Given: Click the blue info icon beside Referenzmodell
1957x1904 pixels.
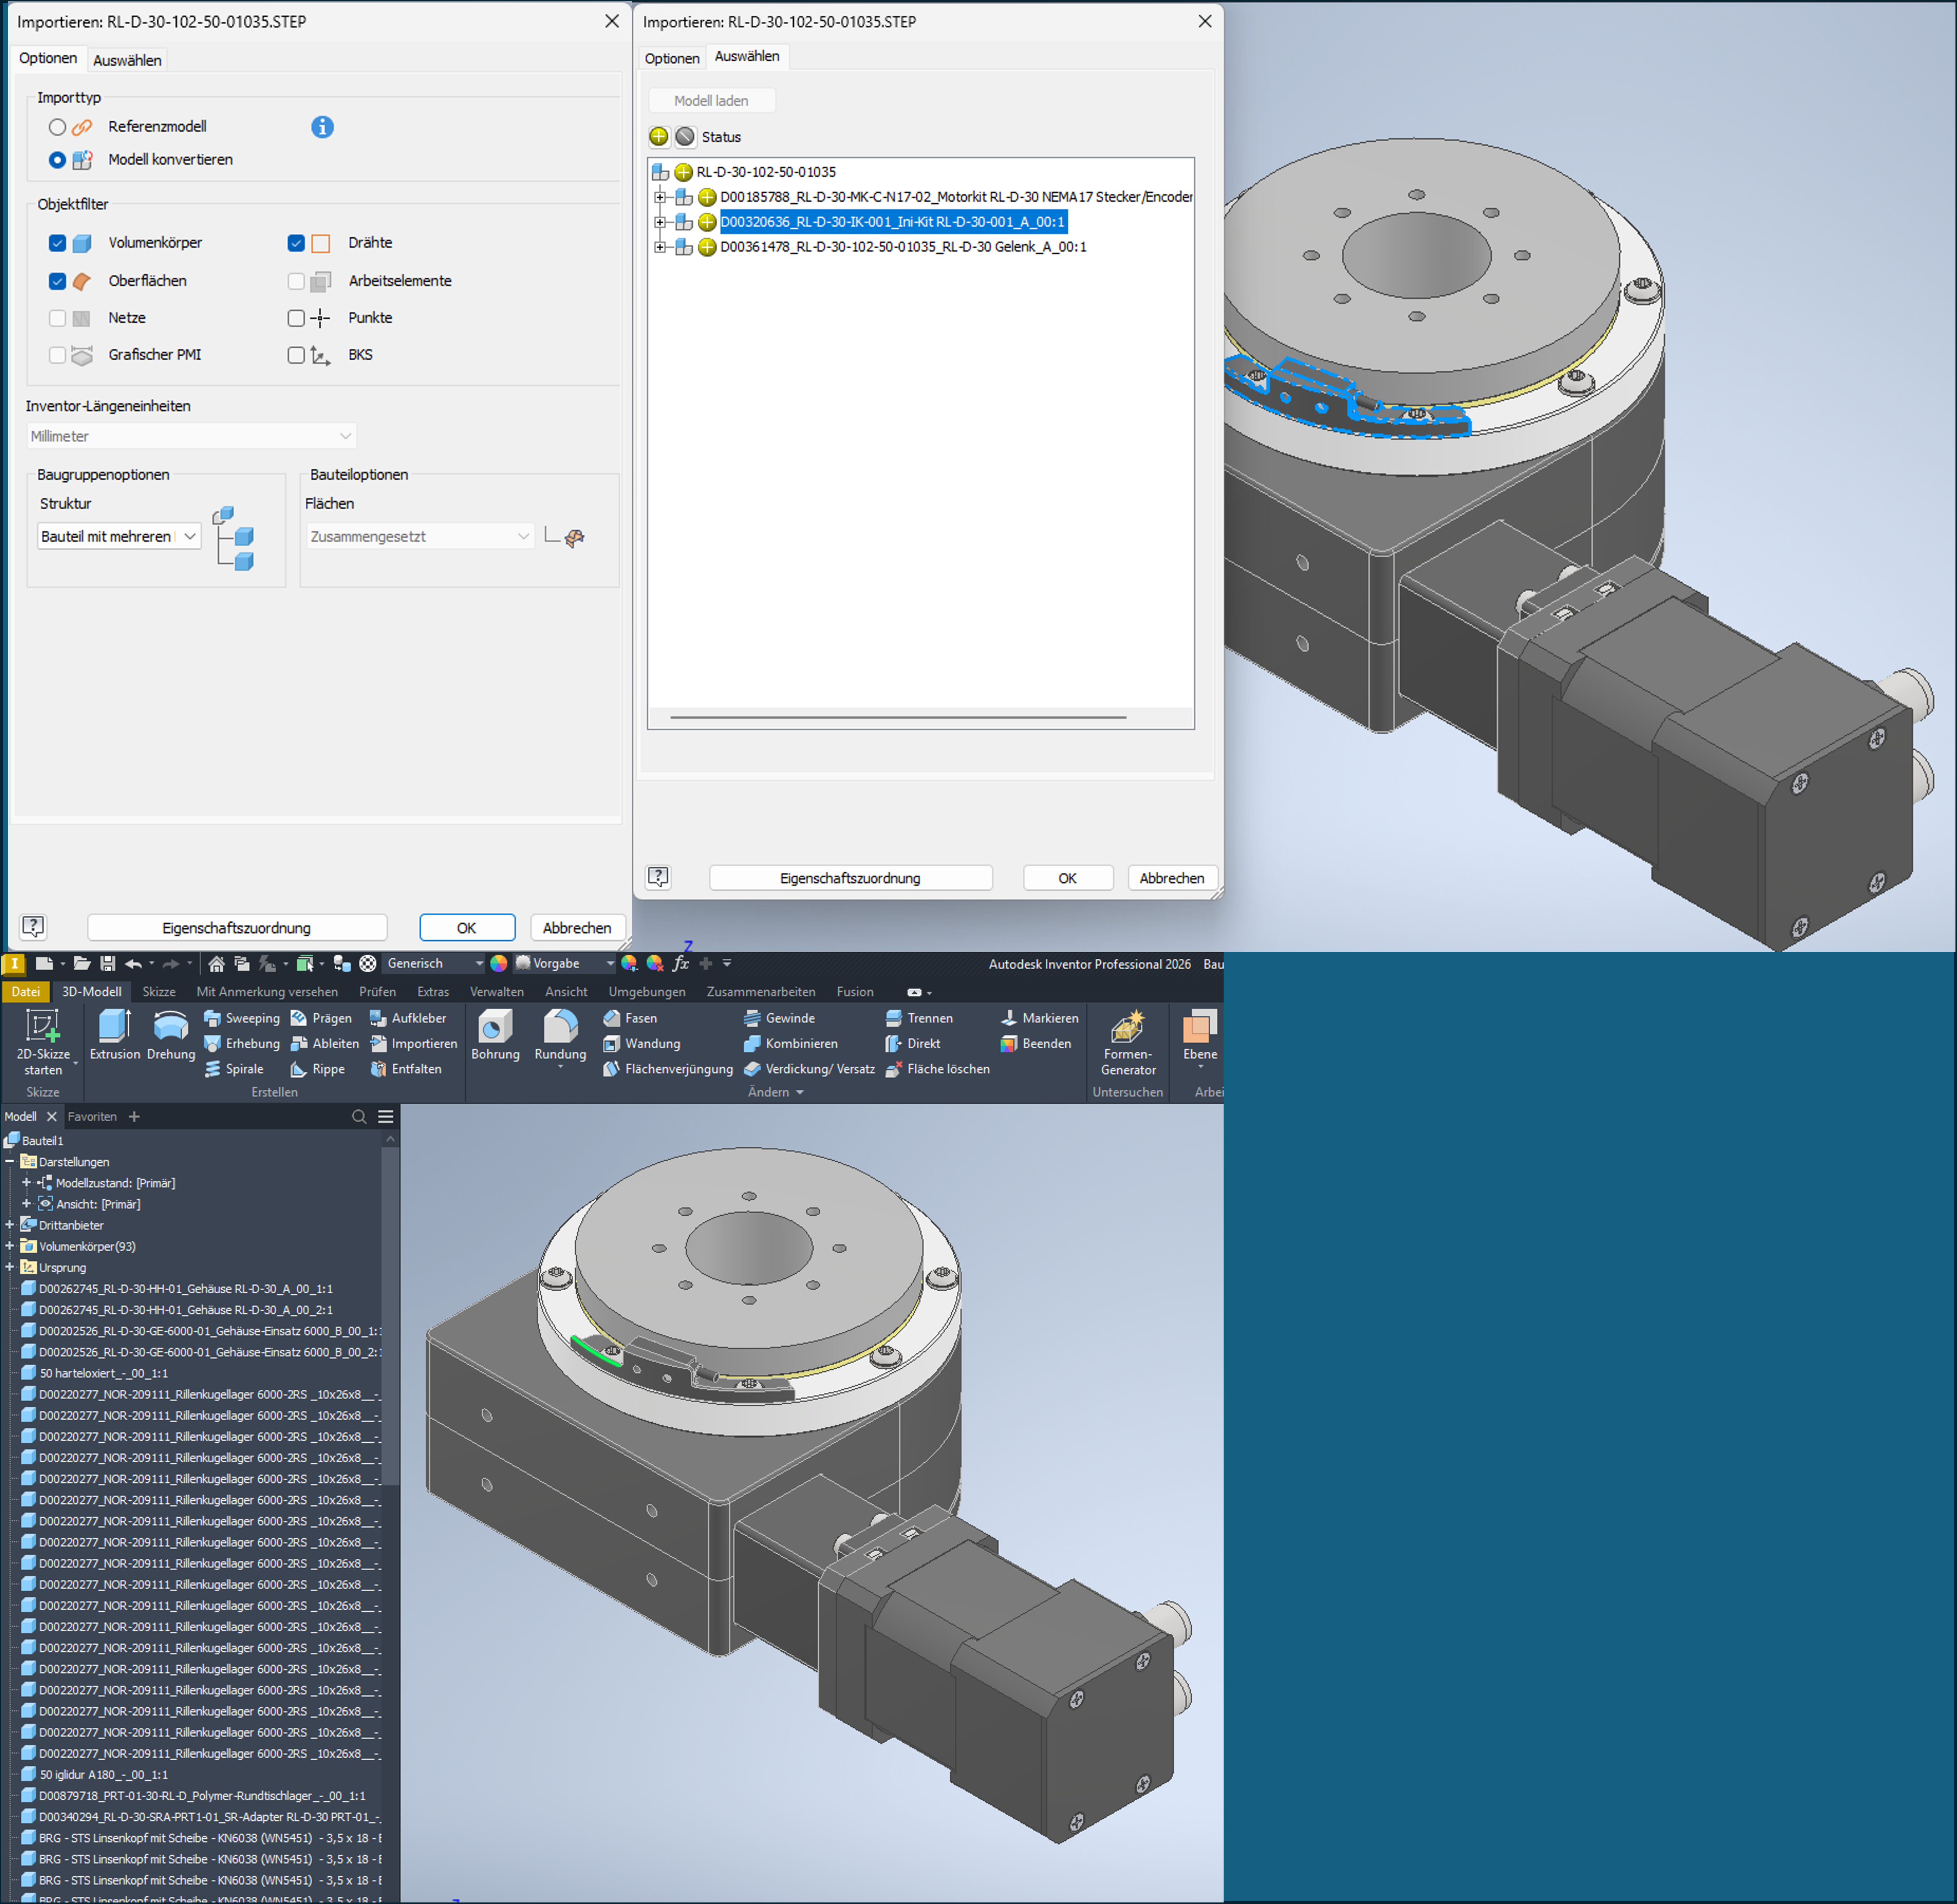Looking at the screenshot, I should tap(322, 127).
